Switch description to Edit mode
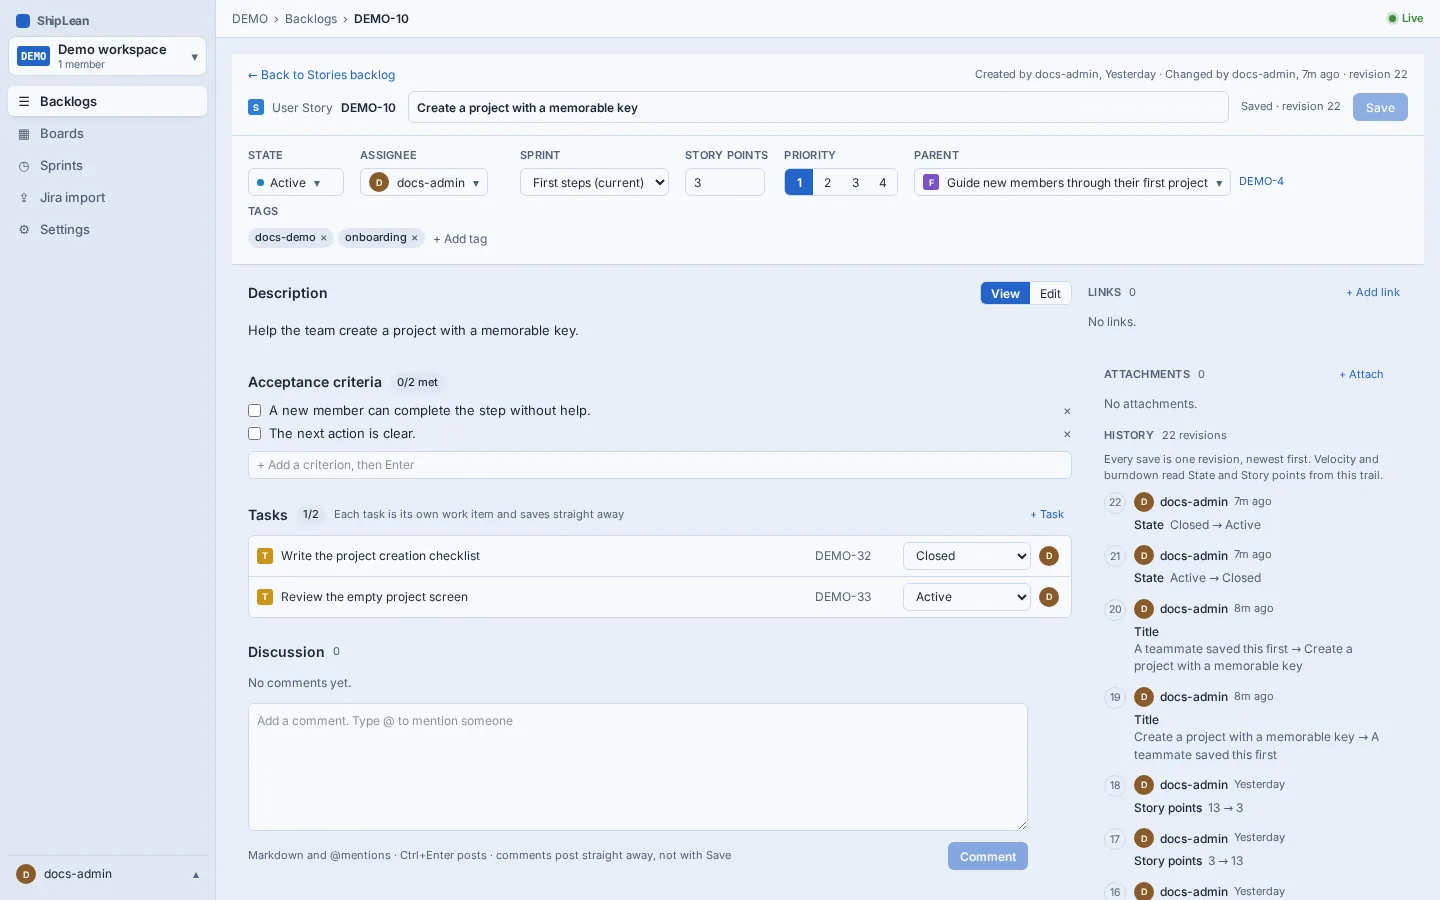The width and height of the screenshot is (1440, 900). point(1050,293)
